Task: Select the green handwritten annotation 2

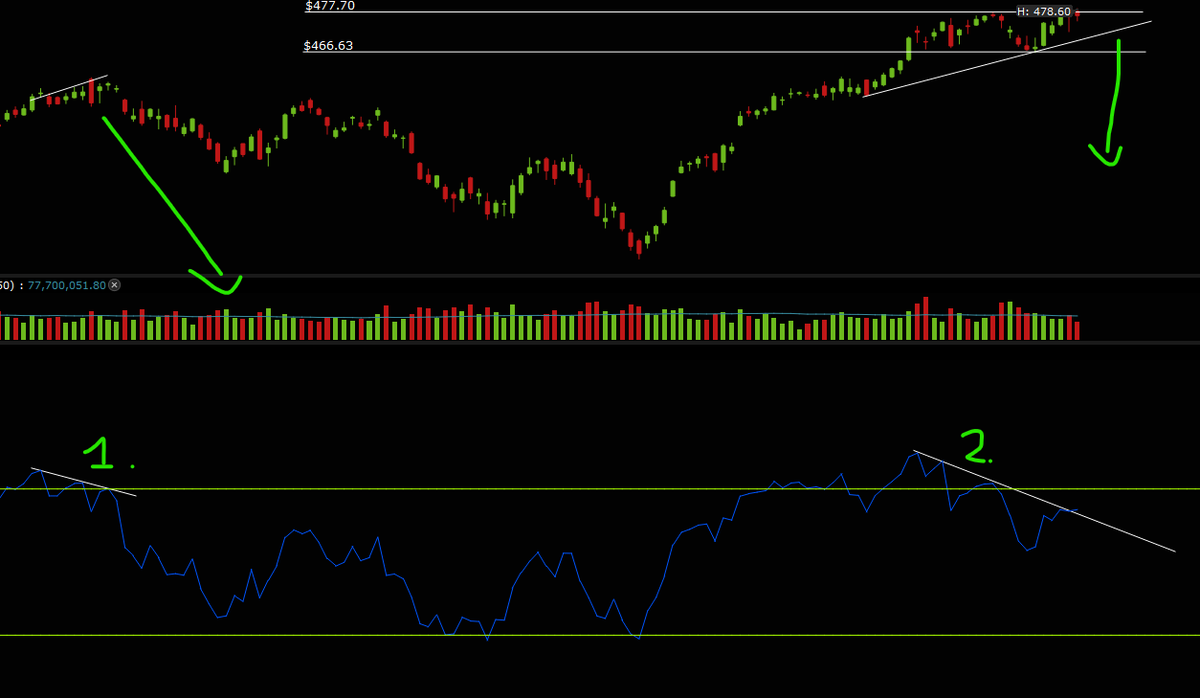Action: pyautogui.click(x=975, y=448)
